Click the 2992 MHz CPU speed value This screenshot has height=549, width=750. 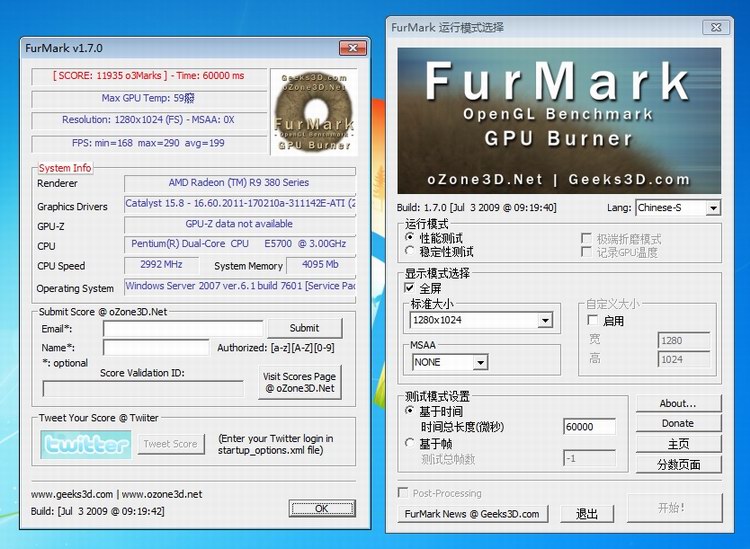coord(161,264)
